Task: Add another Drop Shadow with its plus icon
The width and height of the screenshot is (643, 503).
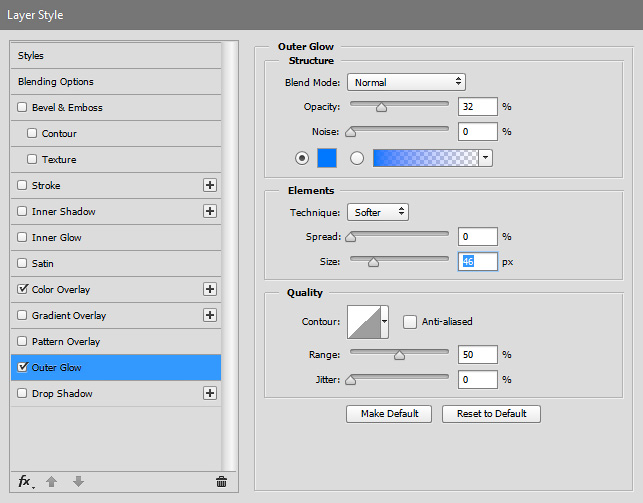Action: pyautogui.click(x=210, y=393)
